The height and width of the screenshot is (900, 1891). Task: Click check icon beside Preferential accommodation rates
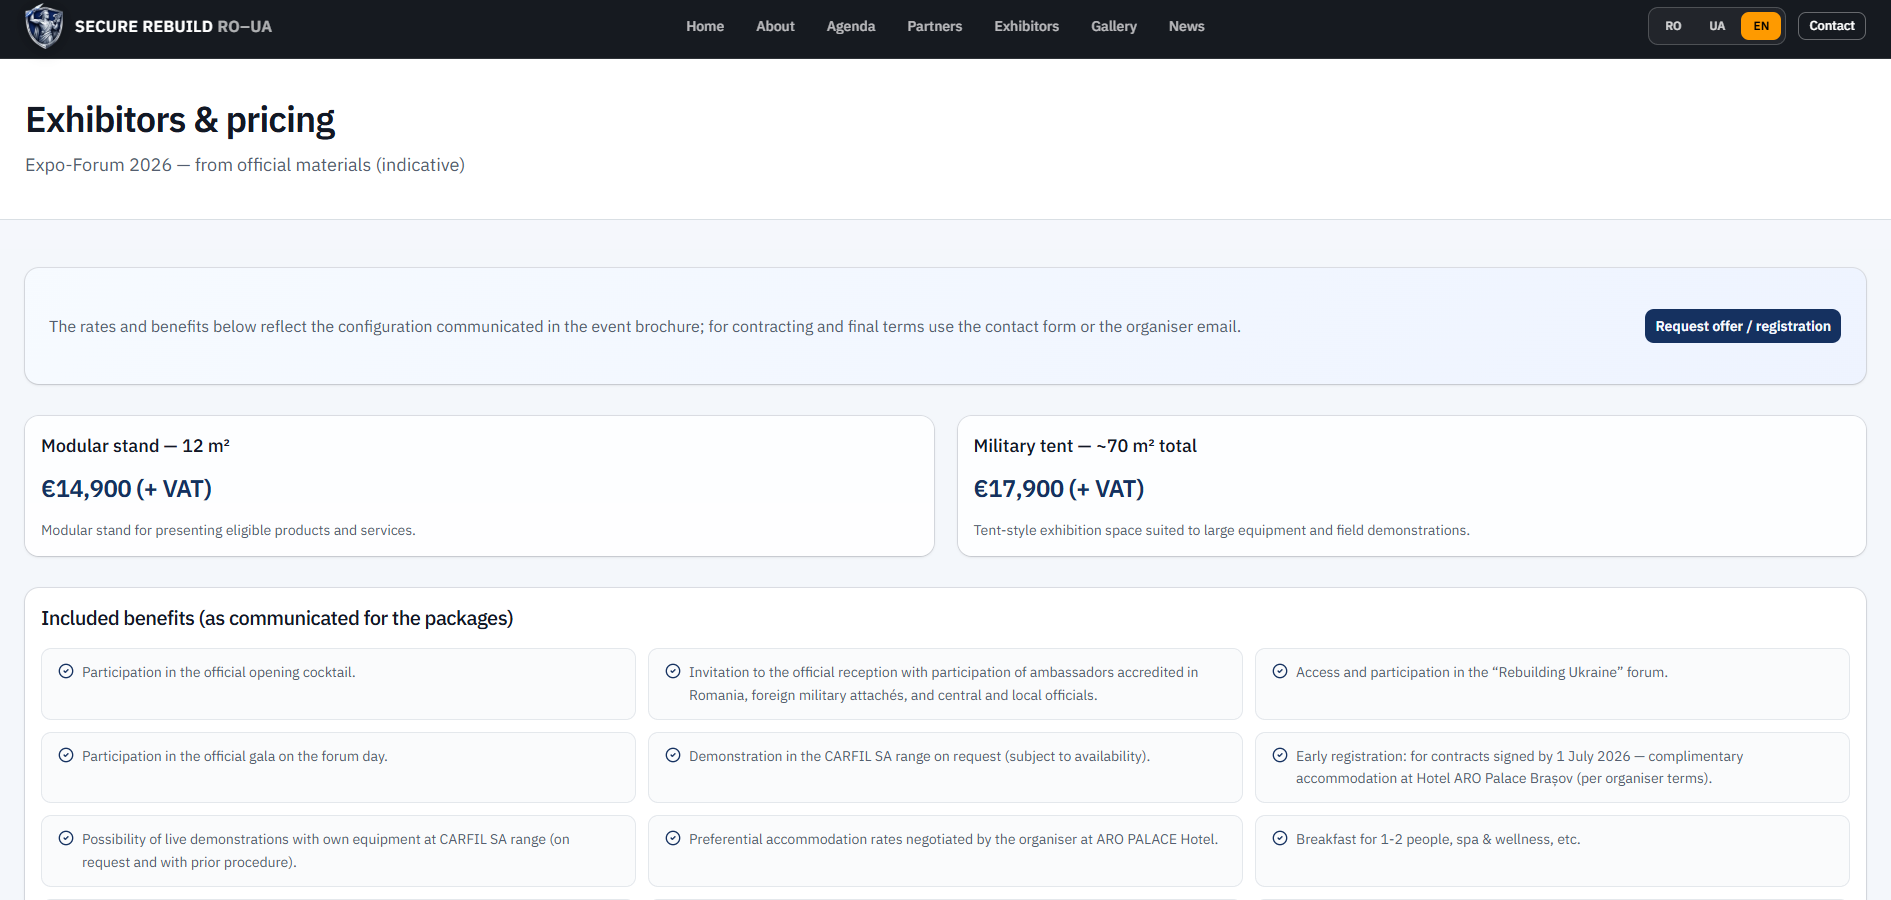pyautogui.click(x=673, y=838)
